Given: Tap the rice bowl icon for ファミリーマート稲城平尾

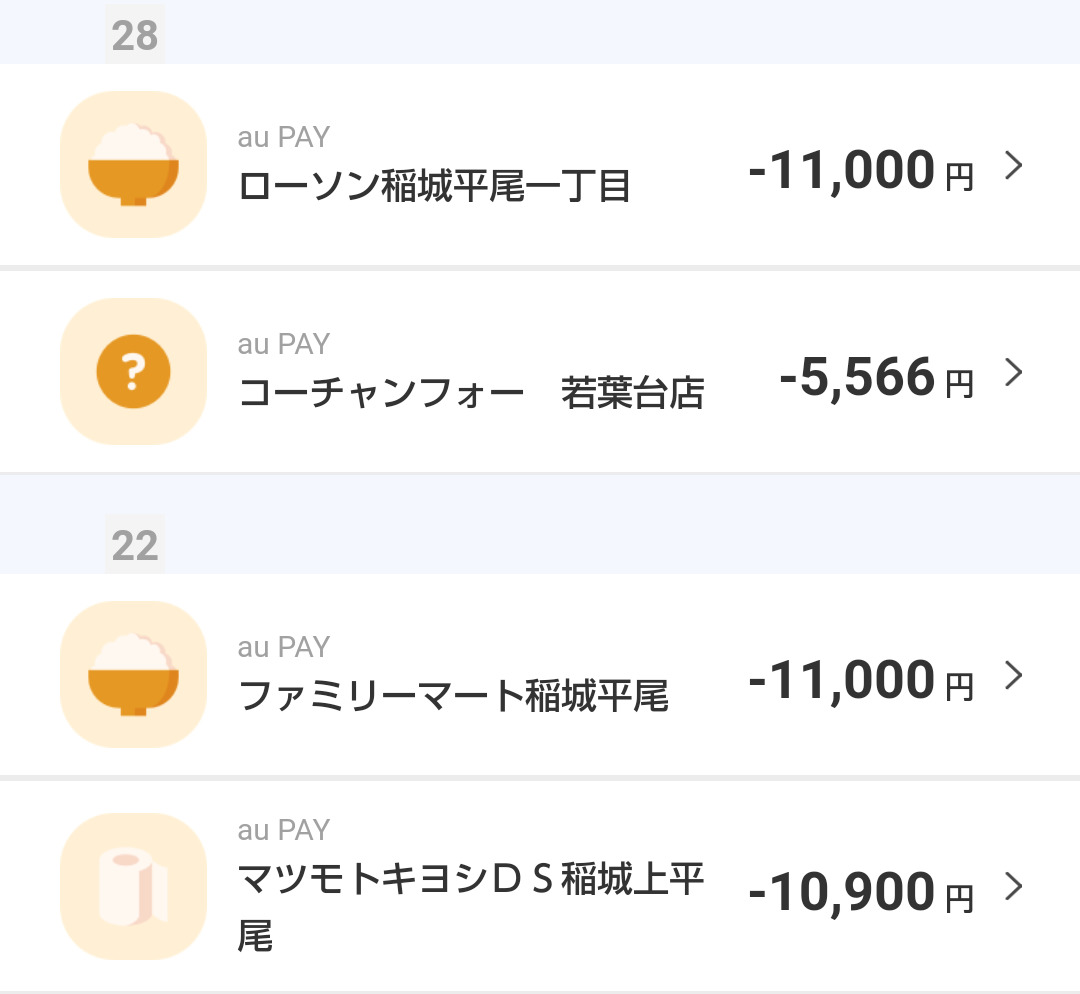Looking at the screenshot, I should pos(133,675).
